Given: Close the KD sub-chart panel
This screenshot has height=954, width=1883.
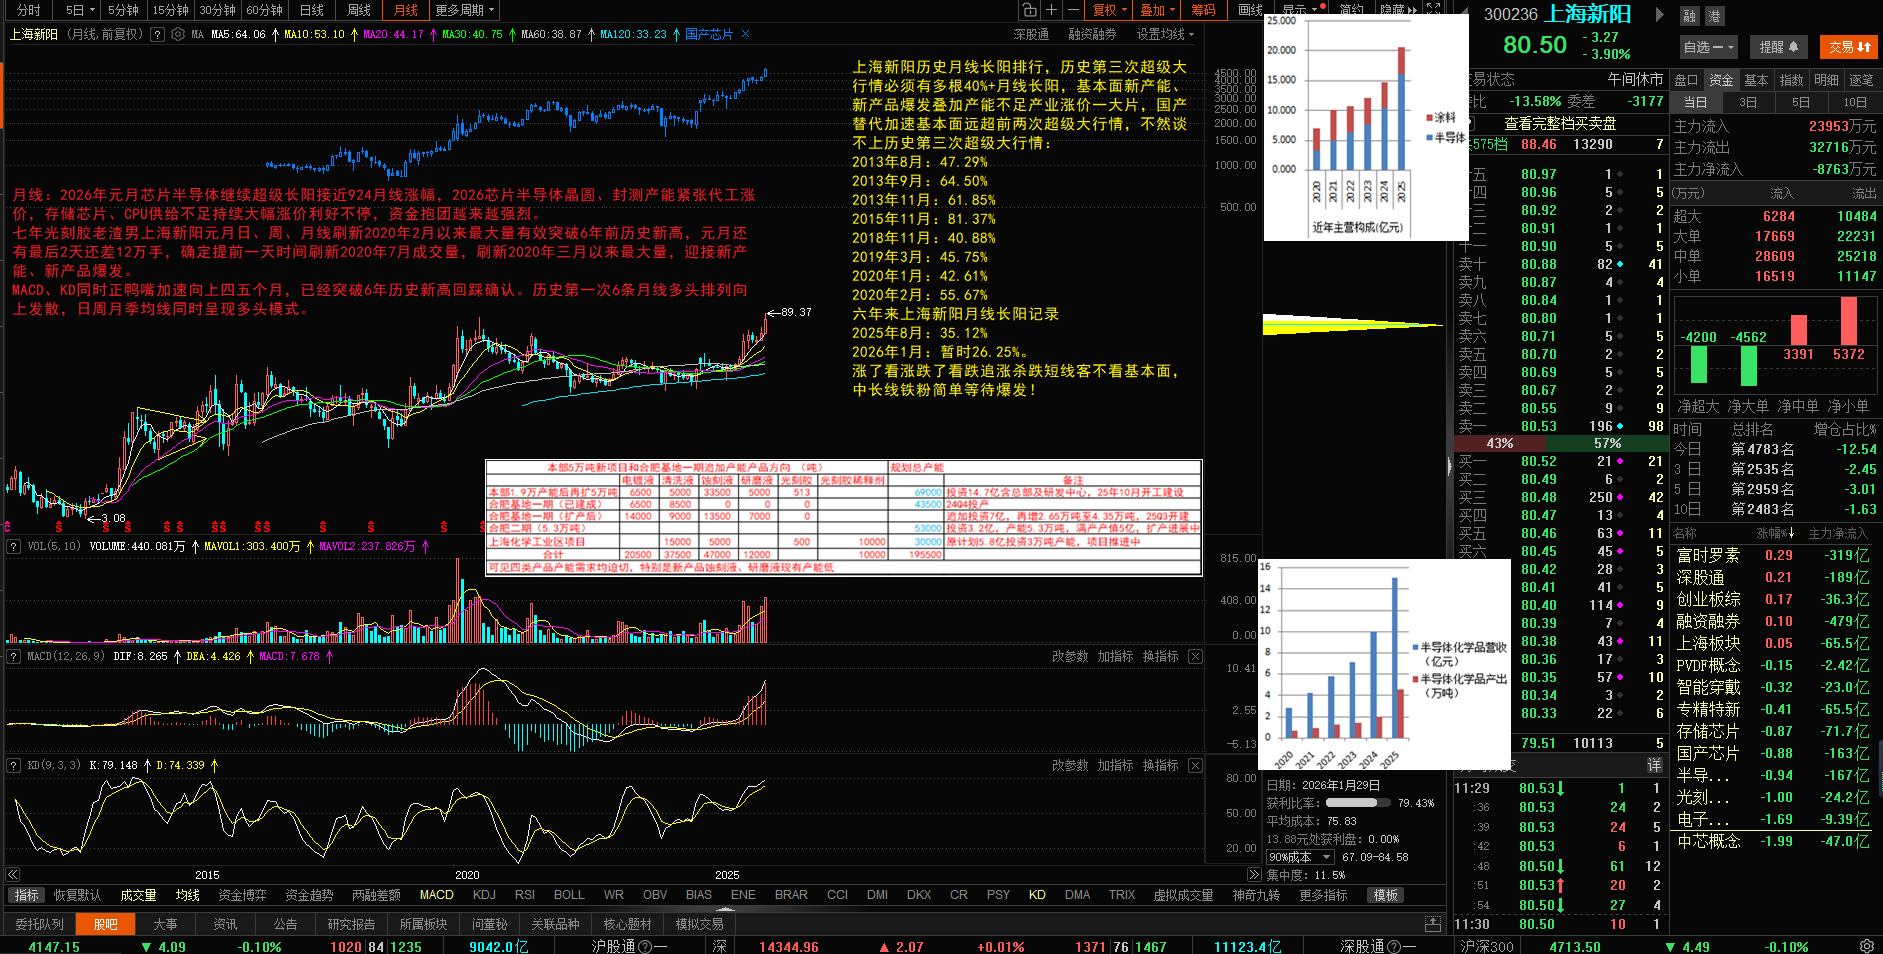Looking at the screenshot, I should (x=1195, y=765).
